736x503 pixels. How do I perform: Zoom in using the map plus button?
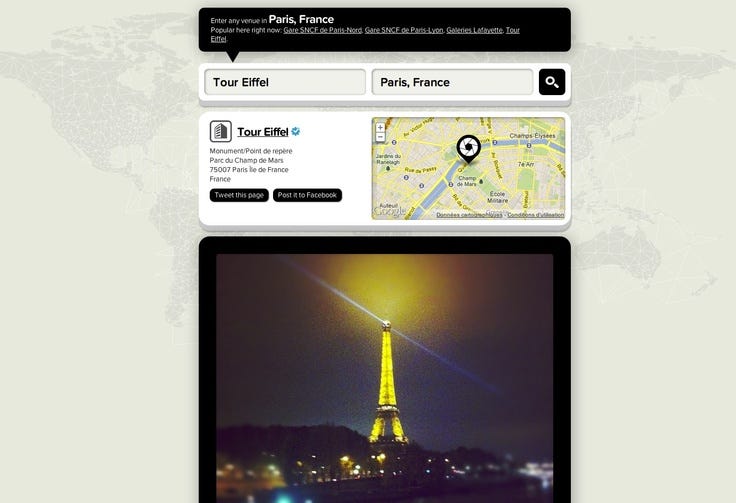[x=380, y=128]
